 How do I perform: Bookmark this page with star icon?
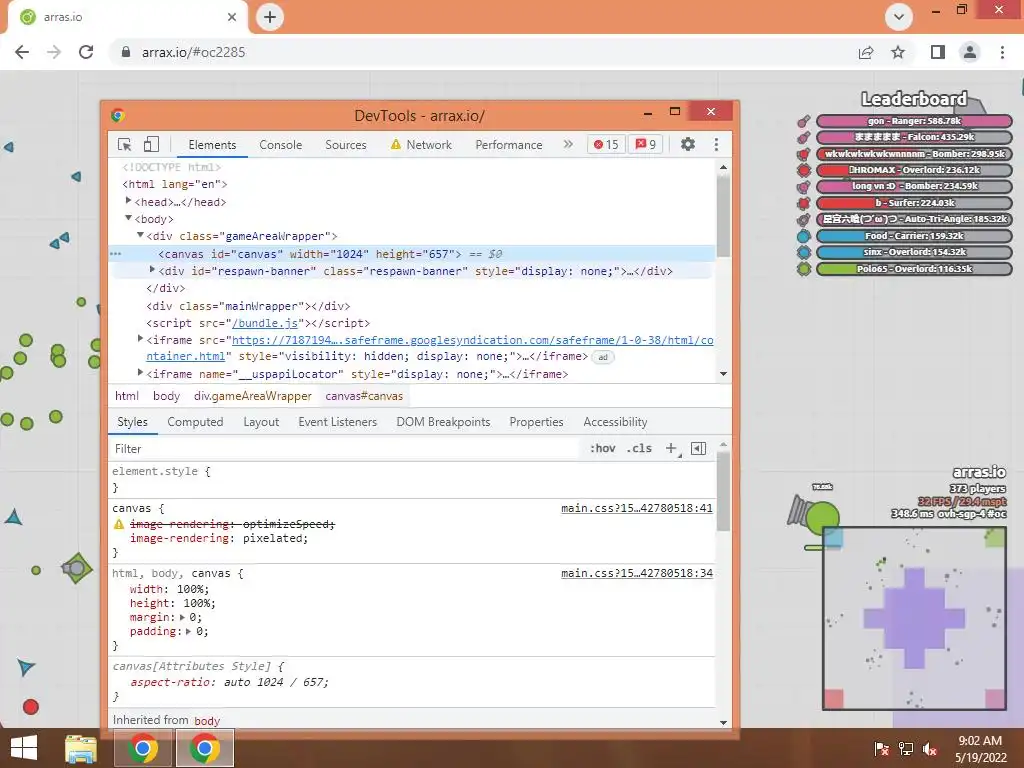898,52
